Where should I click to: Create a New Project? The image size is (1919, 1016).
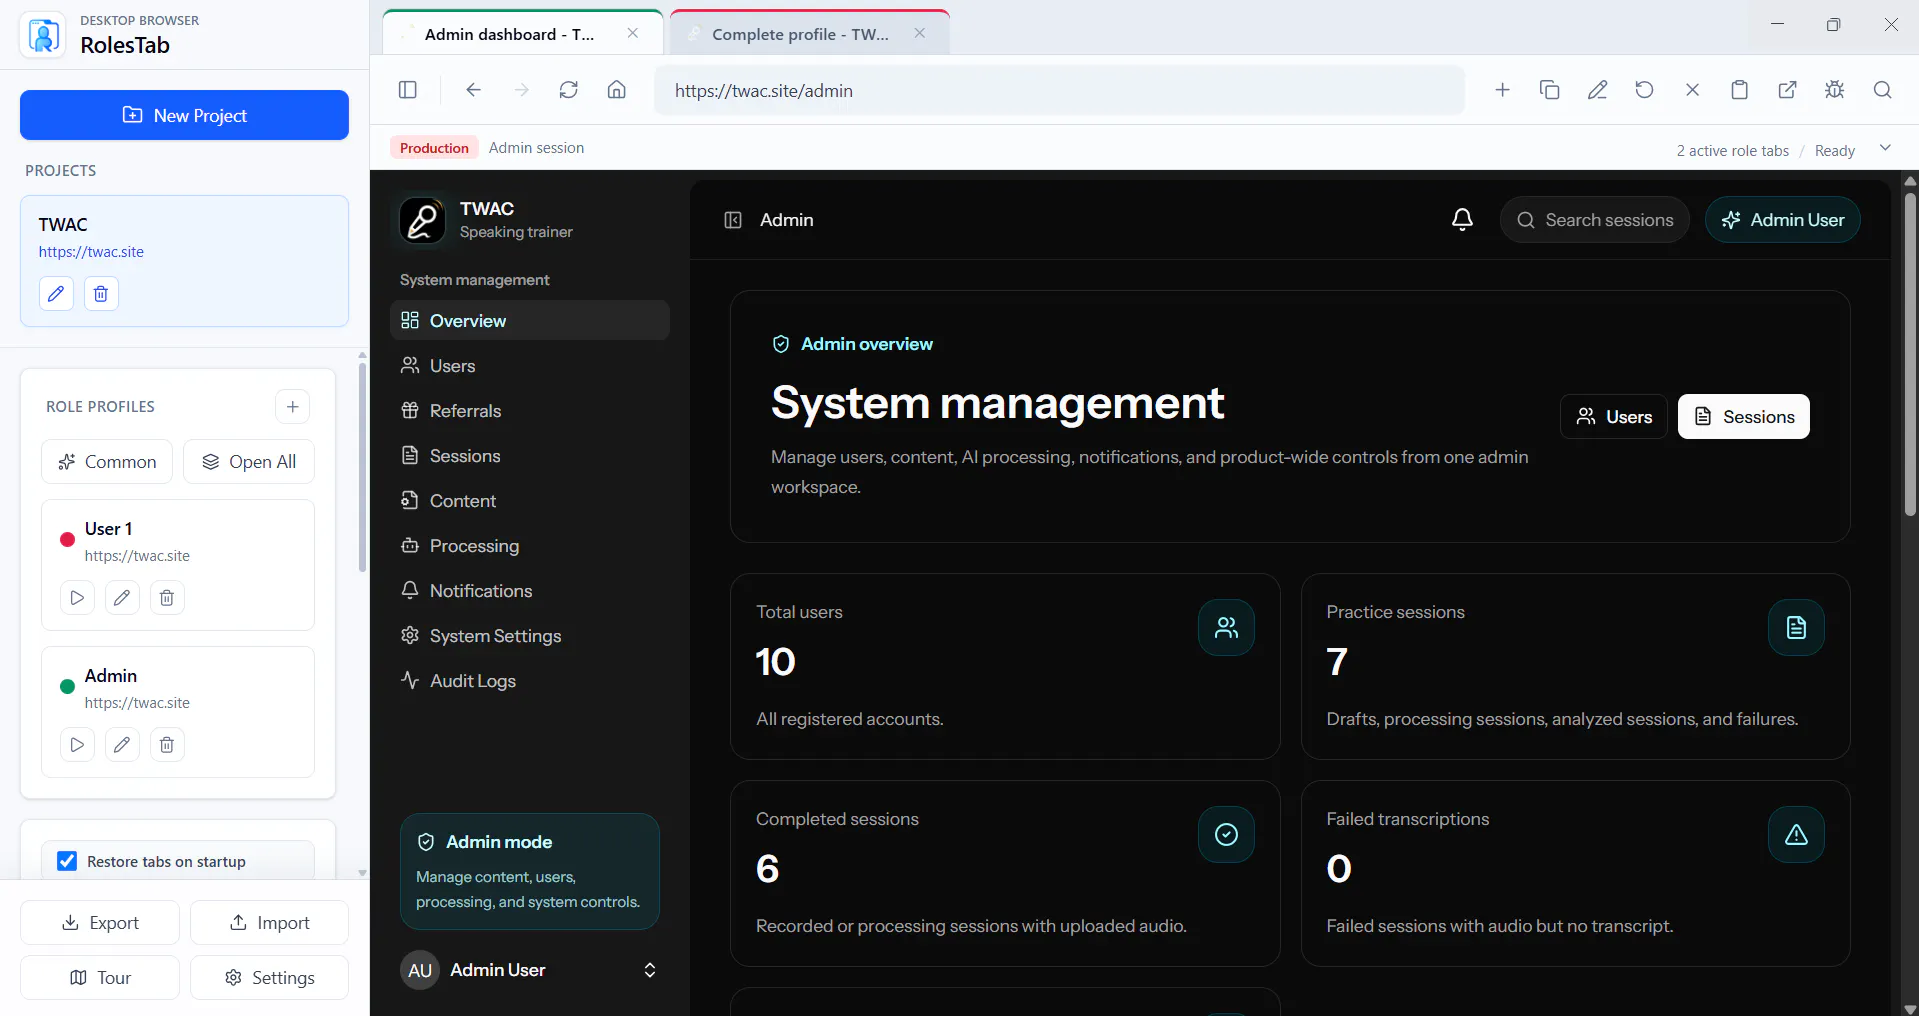pos(184,115)
